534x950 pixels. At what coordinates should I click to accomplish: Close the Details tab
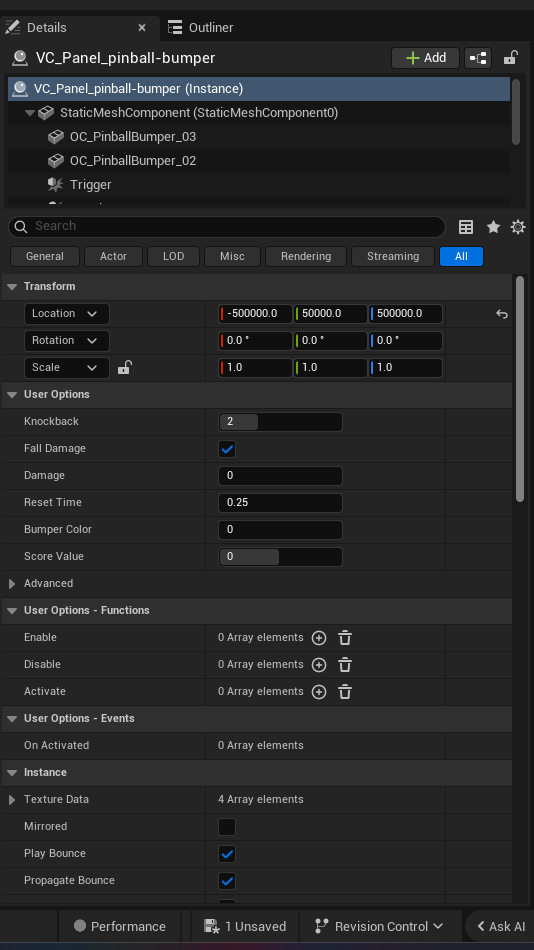click(x=142, y=28)
